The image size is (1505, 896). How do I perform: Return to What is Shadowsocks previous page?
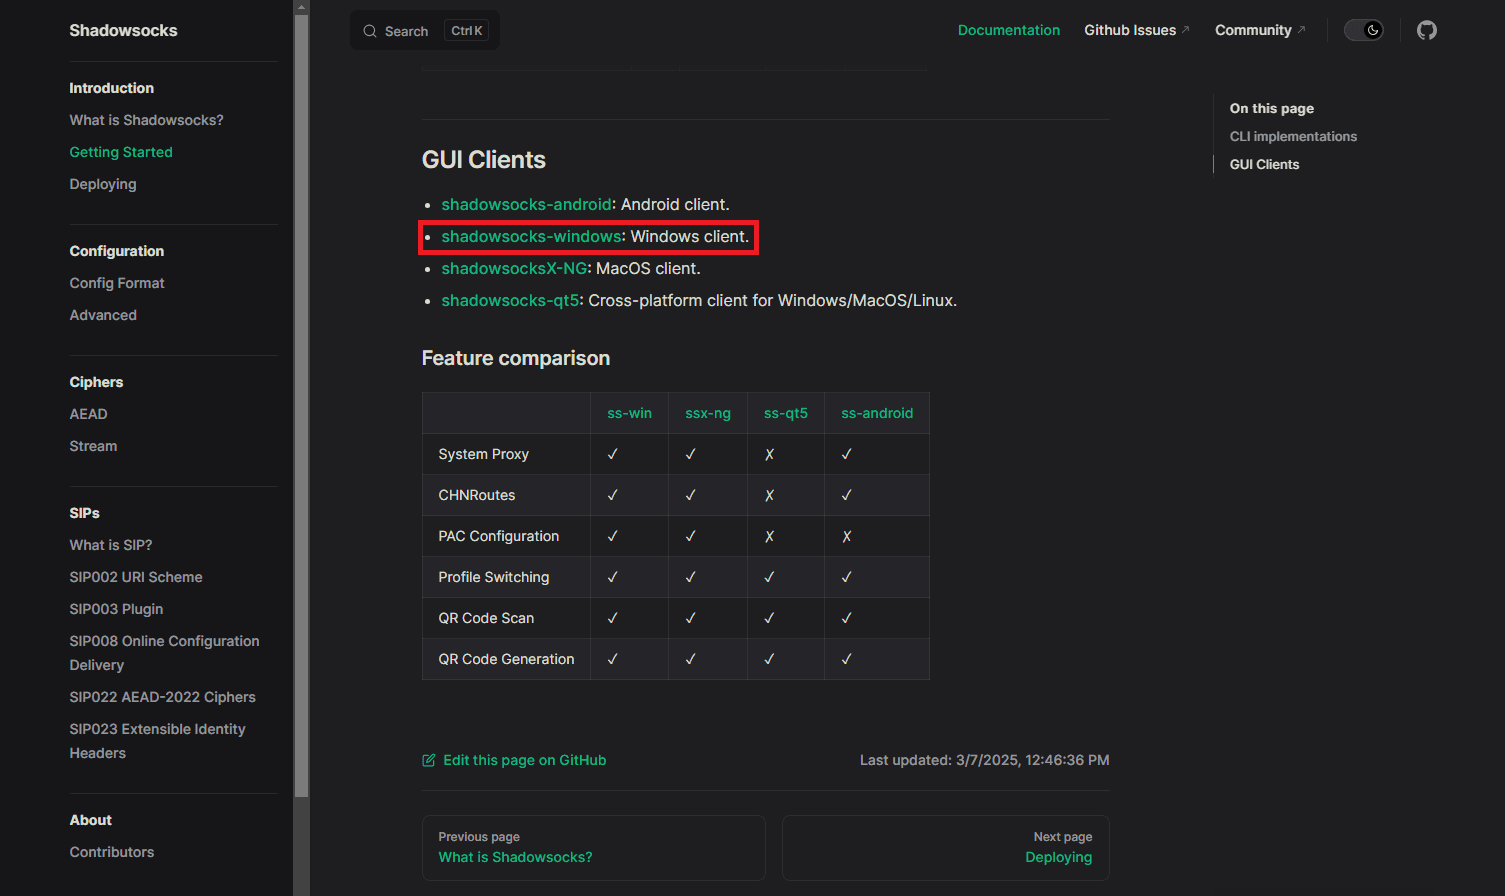coord(514,857)
